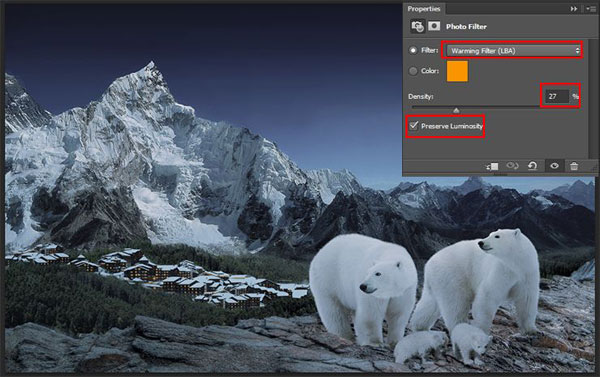Switch to the layer mask icon
This screenshot has height=377, width=600.
pyautogui.click(x=434, y=26)
